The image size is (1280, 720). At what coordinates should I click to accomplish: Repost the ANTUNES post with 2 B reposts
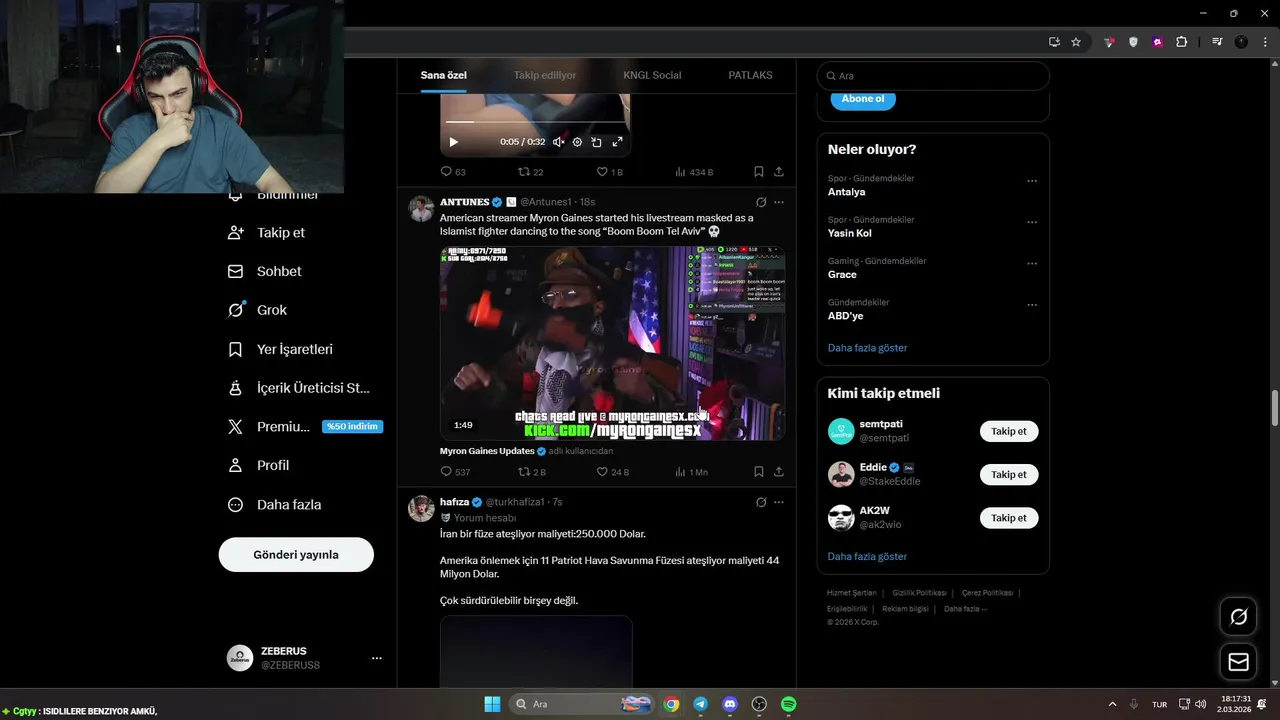(531, 472)
